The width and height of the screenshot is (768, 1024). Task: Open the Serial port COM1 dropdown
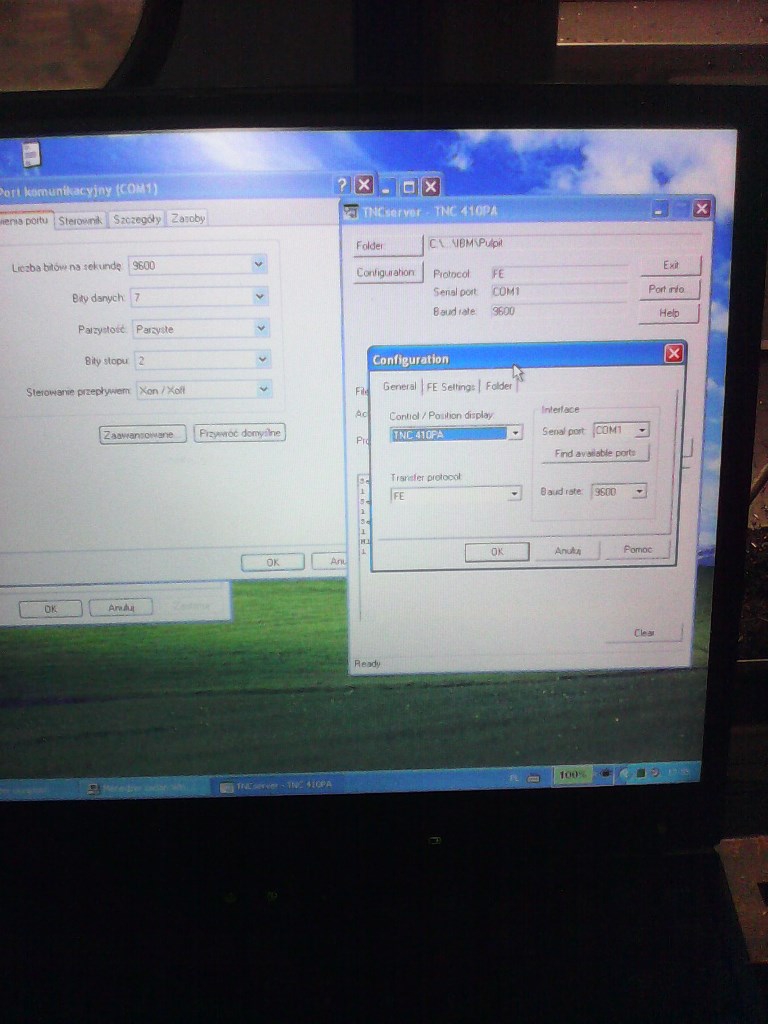point(621,430)
